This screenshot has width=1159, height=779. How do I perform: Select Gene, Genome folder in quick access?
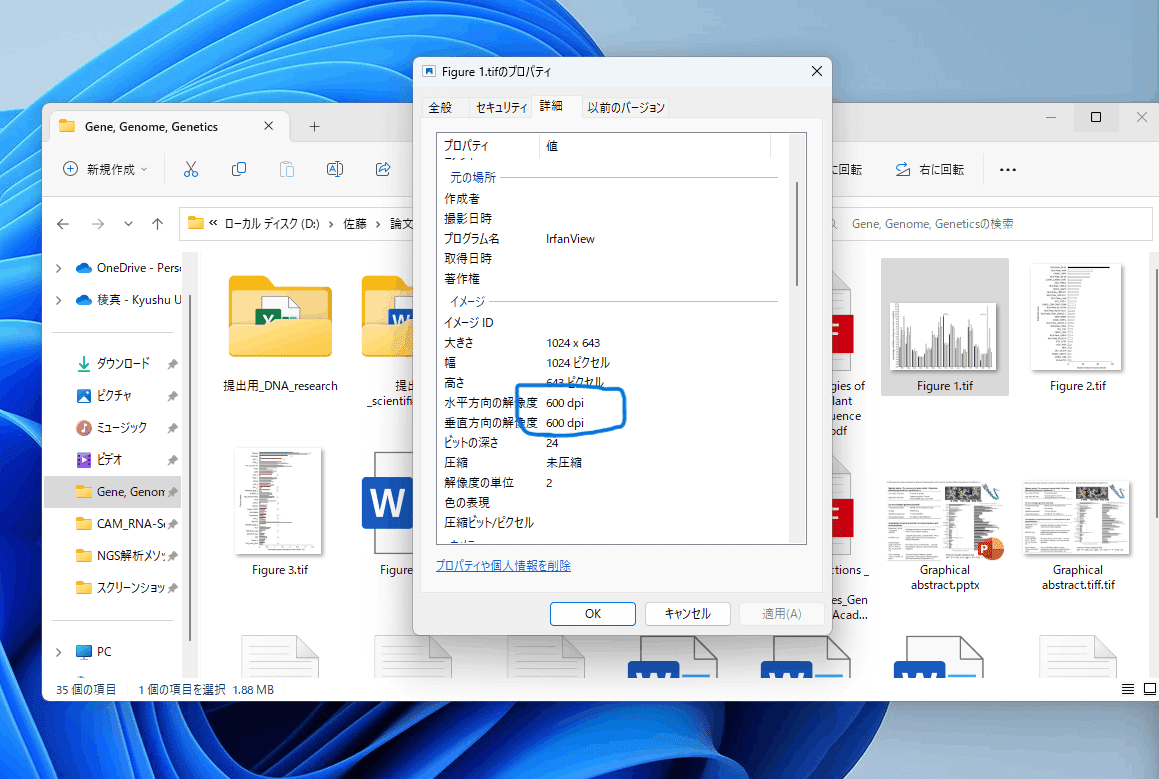[x=112, y=491]
